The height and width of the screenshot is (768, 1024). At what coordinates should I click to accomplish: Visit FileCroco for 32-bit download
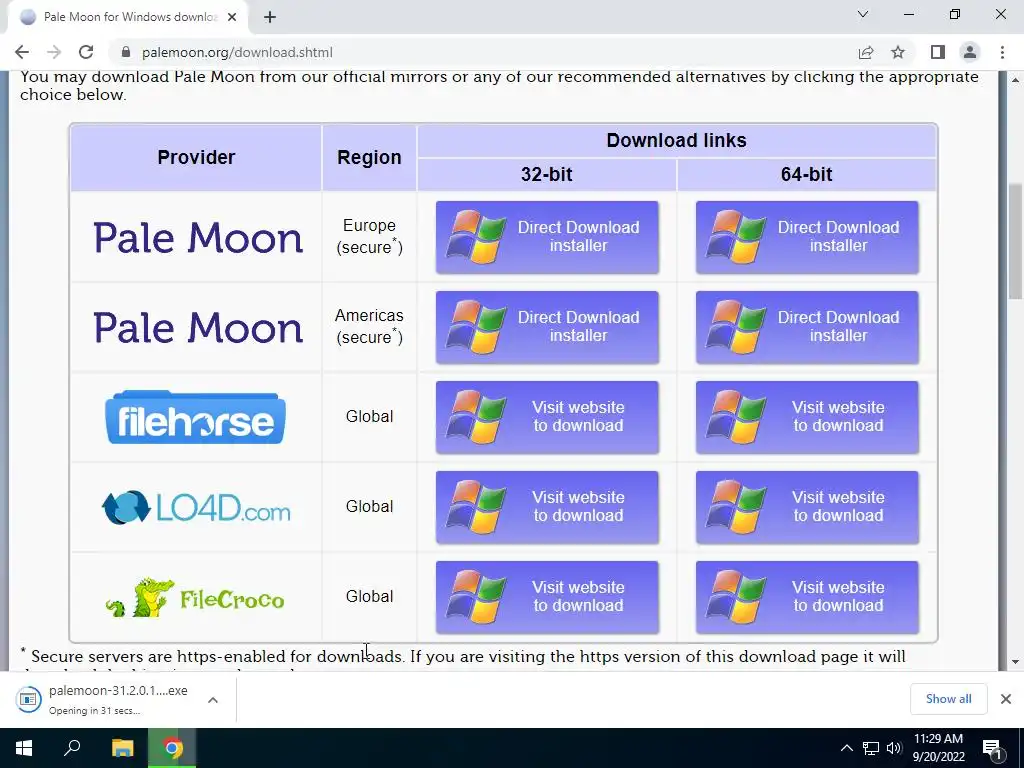[x=547, y=598]
